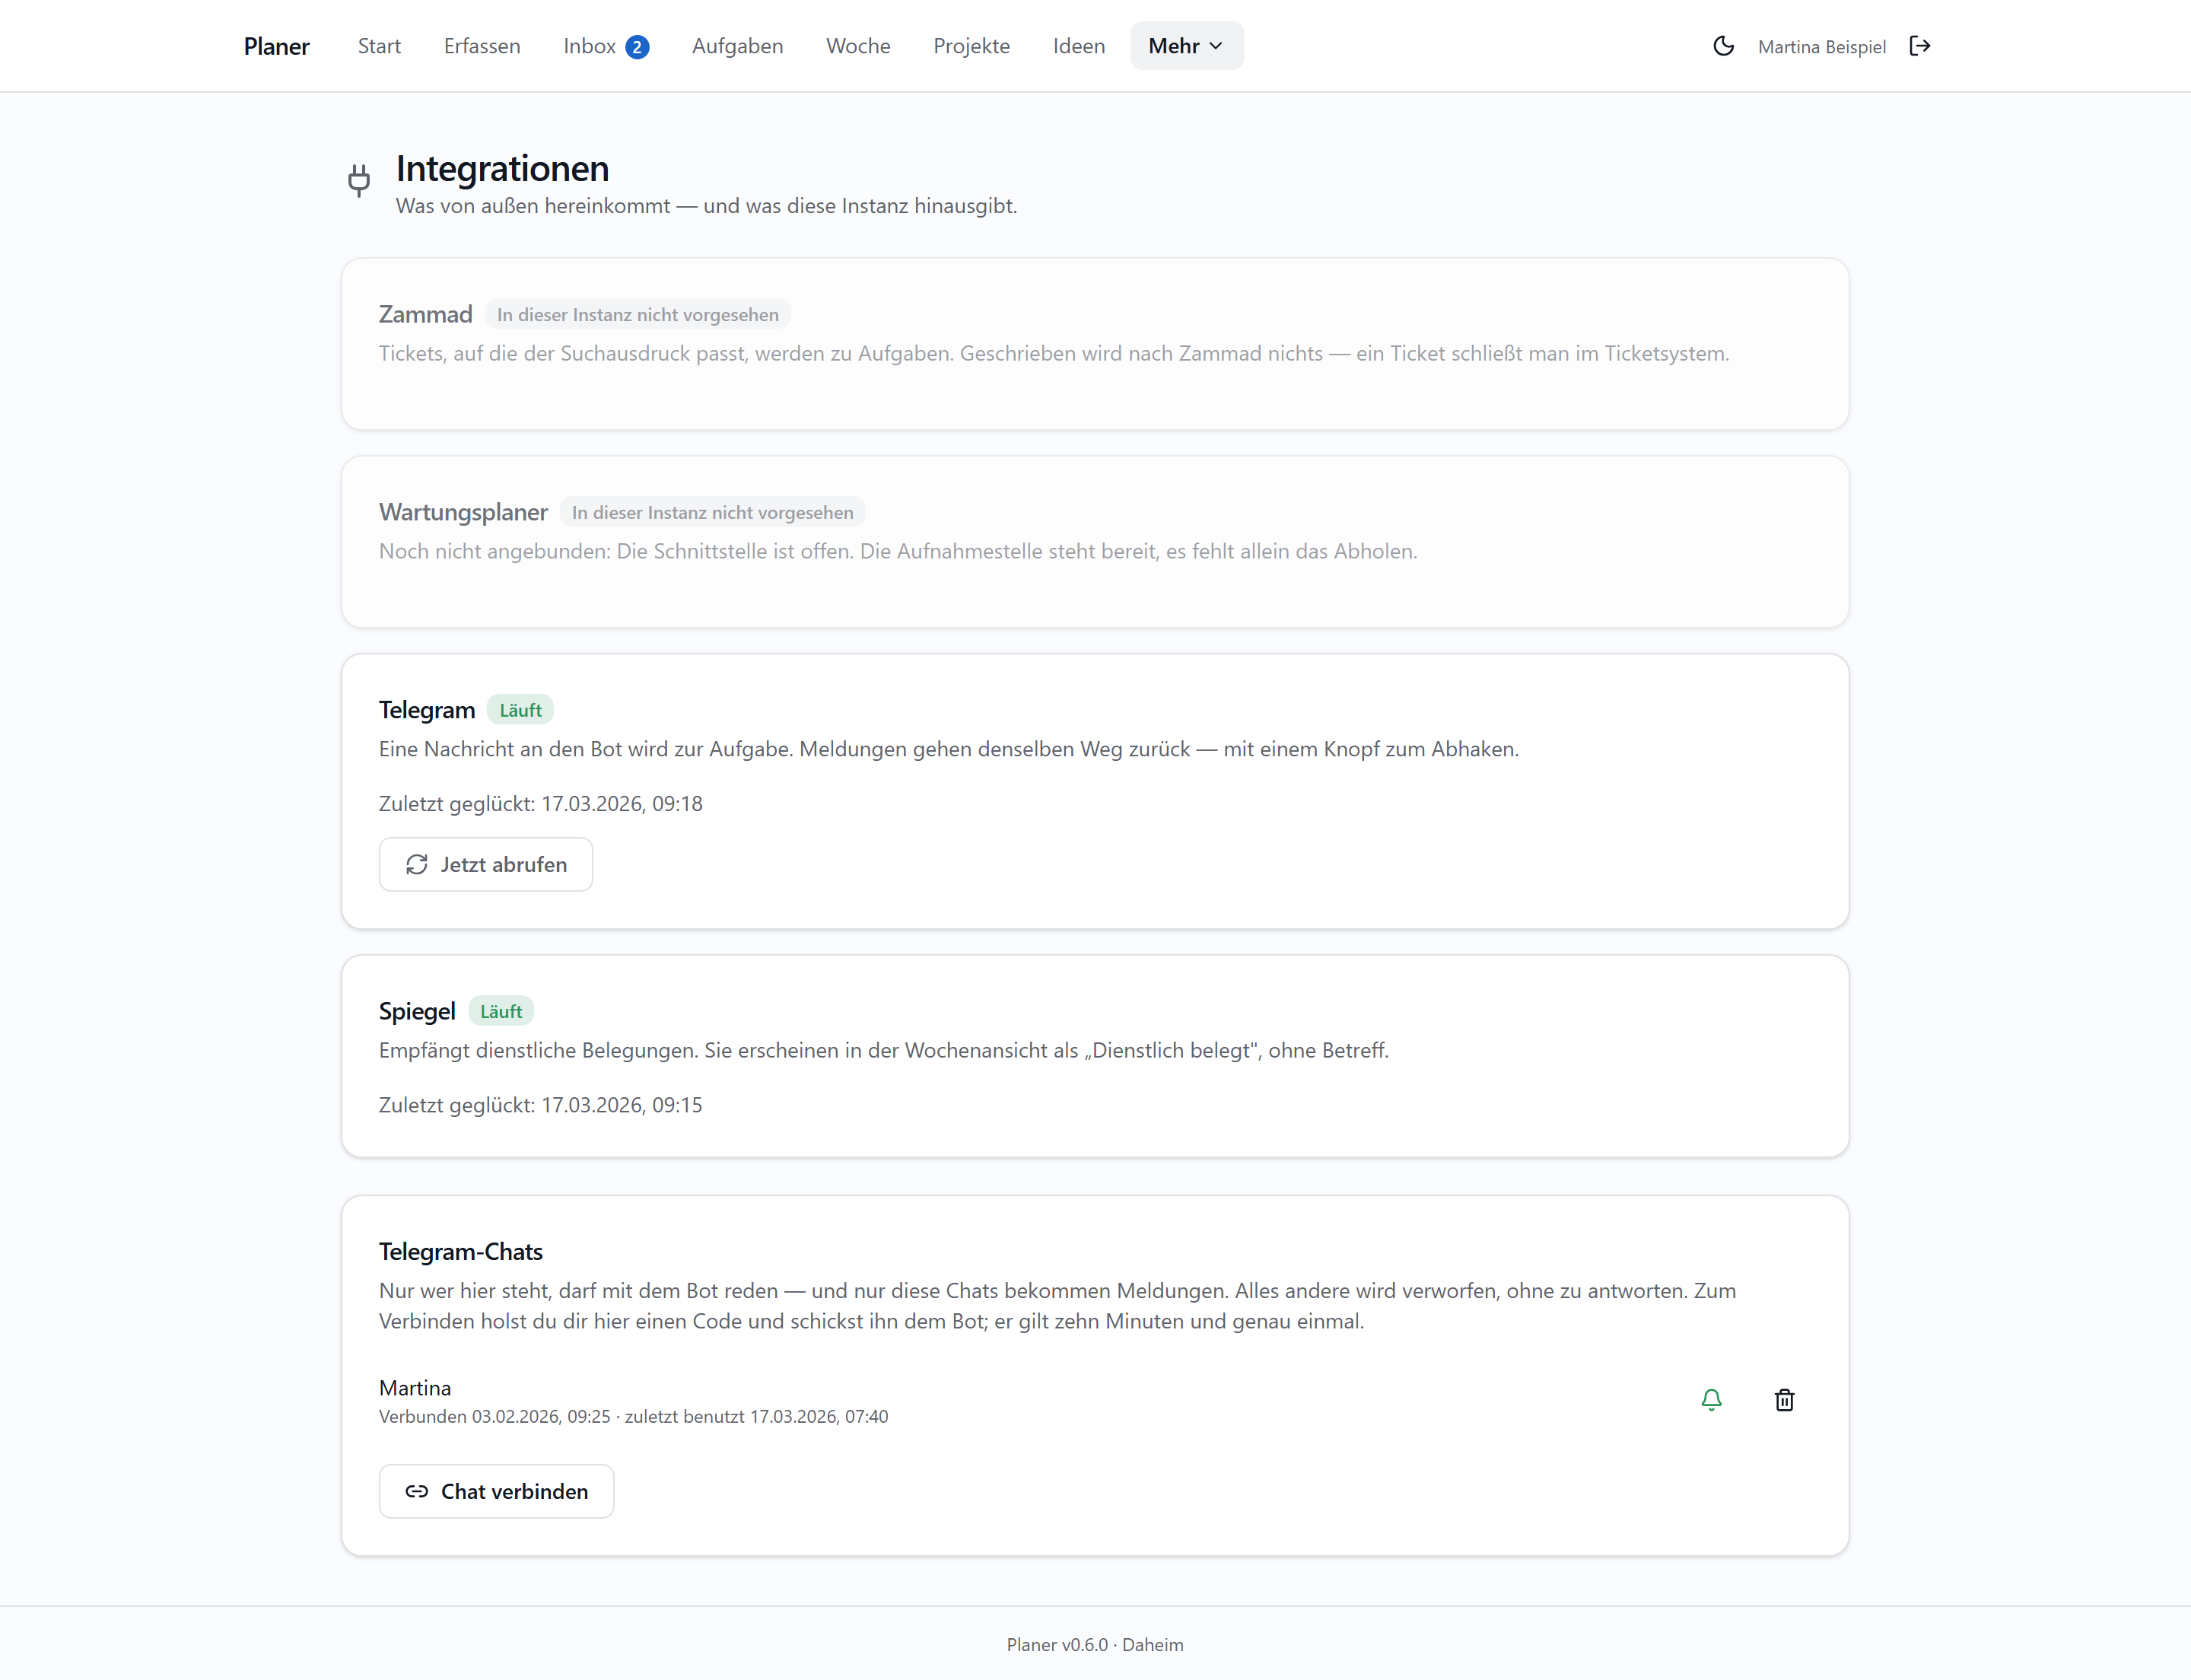
Task: Open the Woche overview
Action: pyautogui.click(x=858, y=46)
